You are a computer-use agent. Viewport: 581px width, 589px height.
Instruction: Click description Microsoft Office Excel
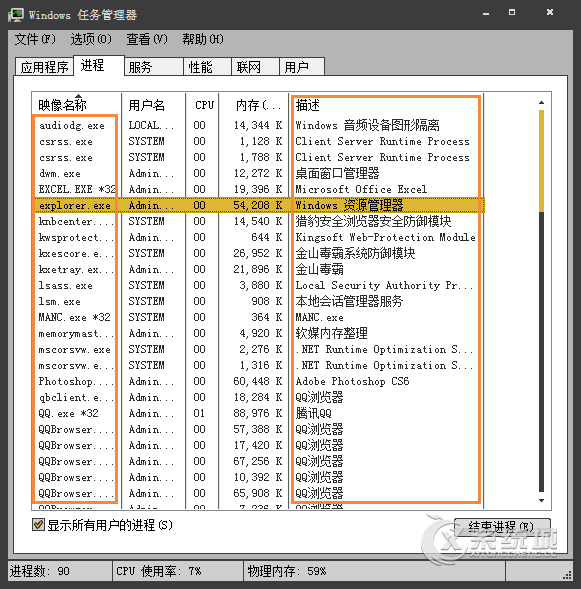click(x=361, y=189)
